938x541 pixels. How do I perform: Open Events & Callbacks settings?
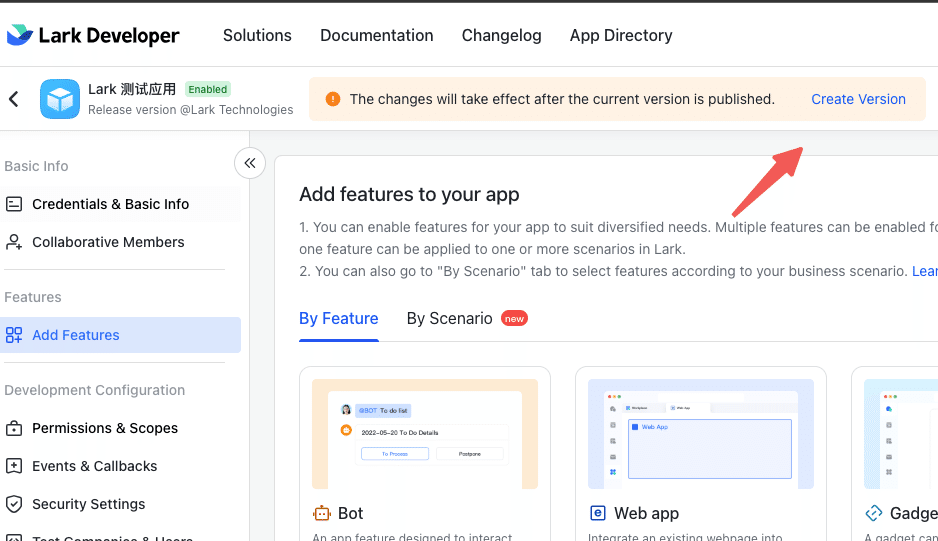pos(94,466)
